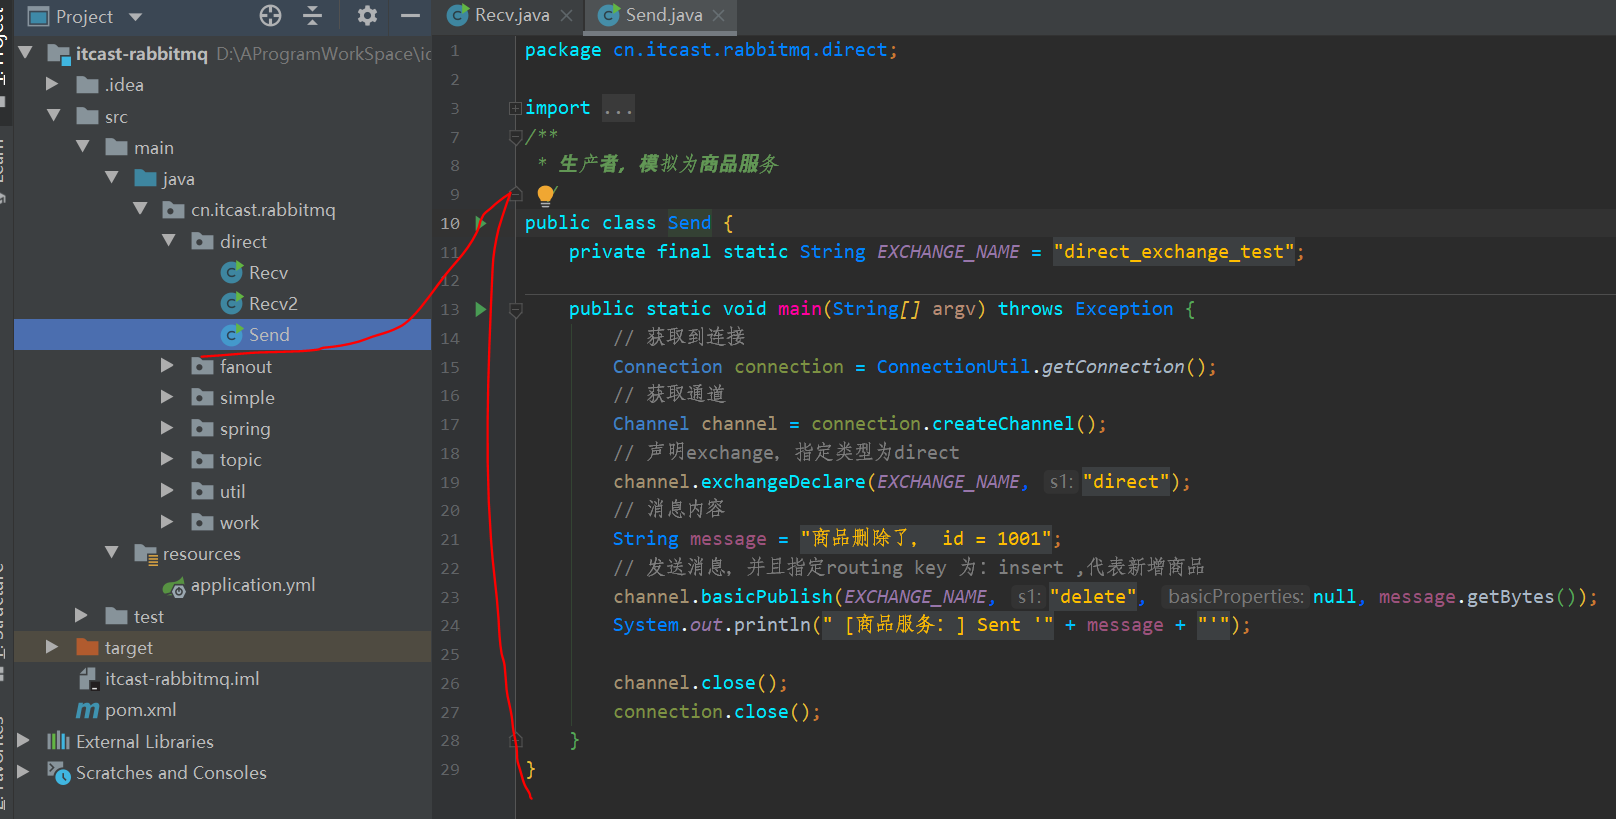1616x819 pixels.
Task: Click the "delete" routing key string
Action: (1093, 597)
